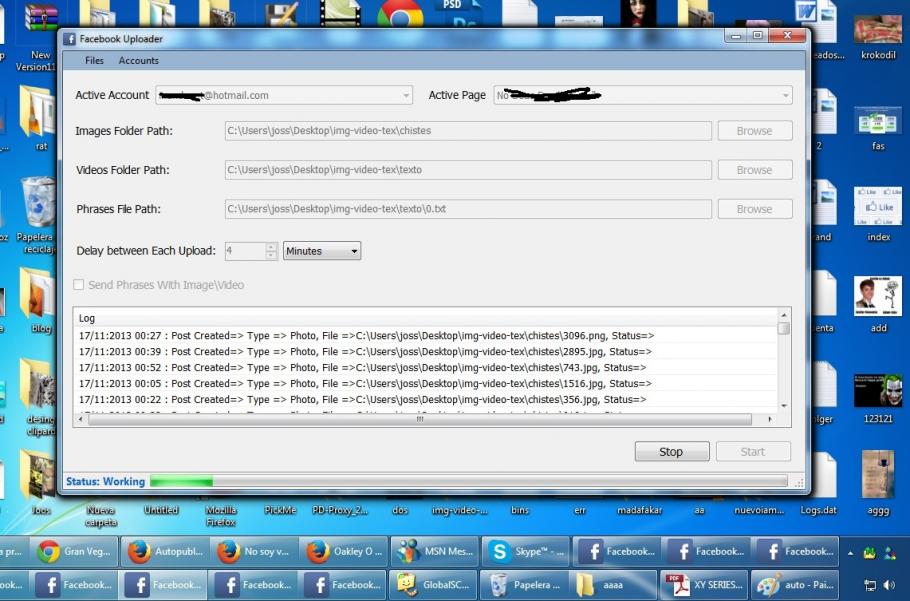Open Oakley O... Firefox taskbar item
The image size is (910, 601).
pos(344,552)
